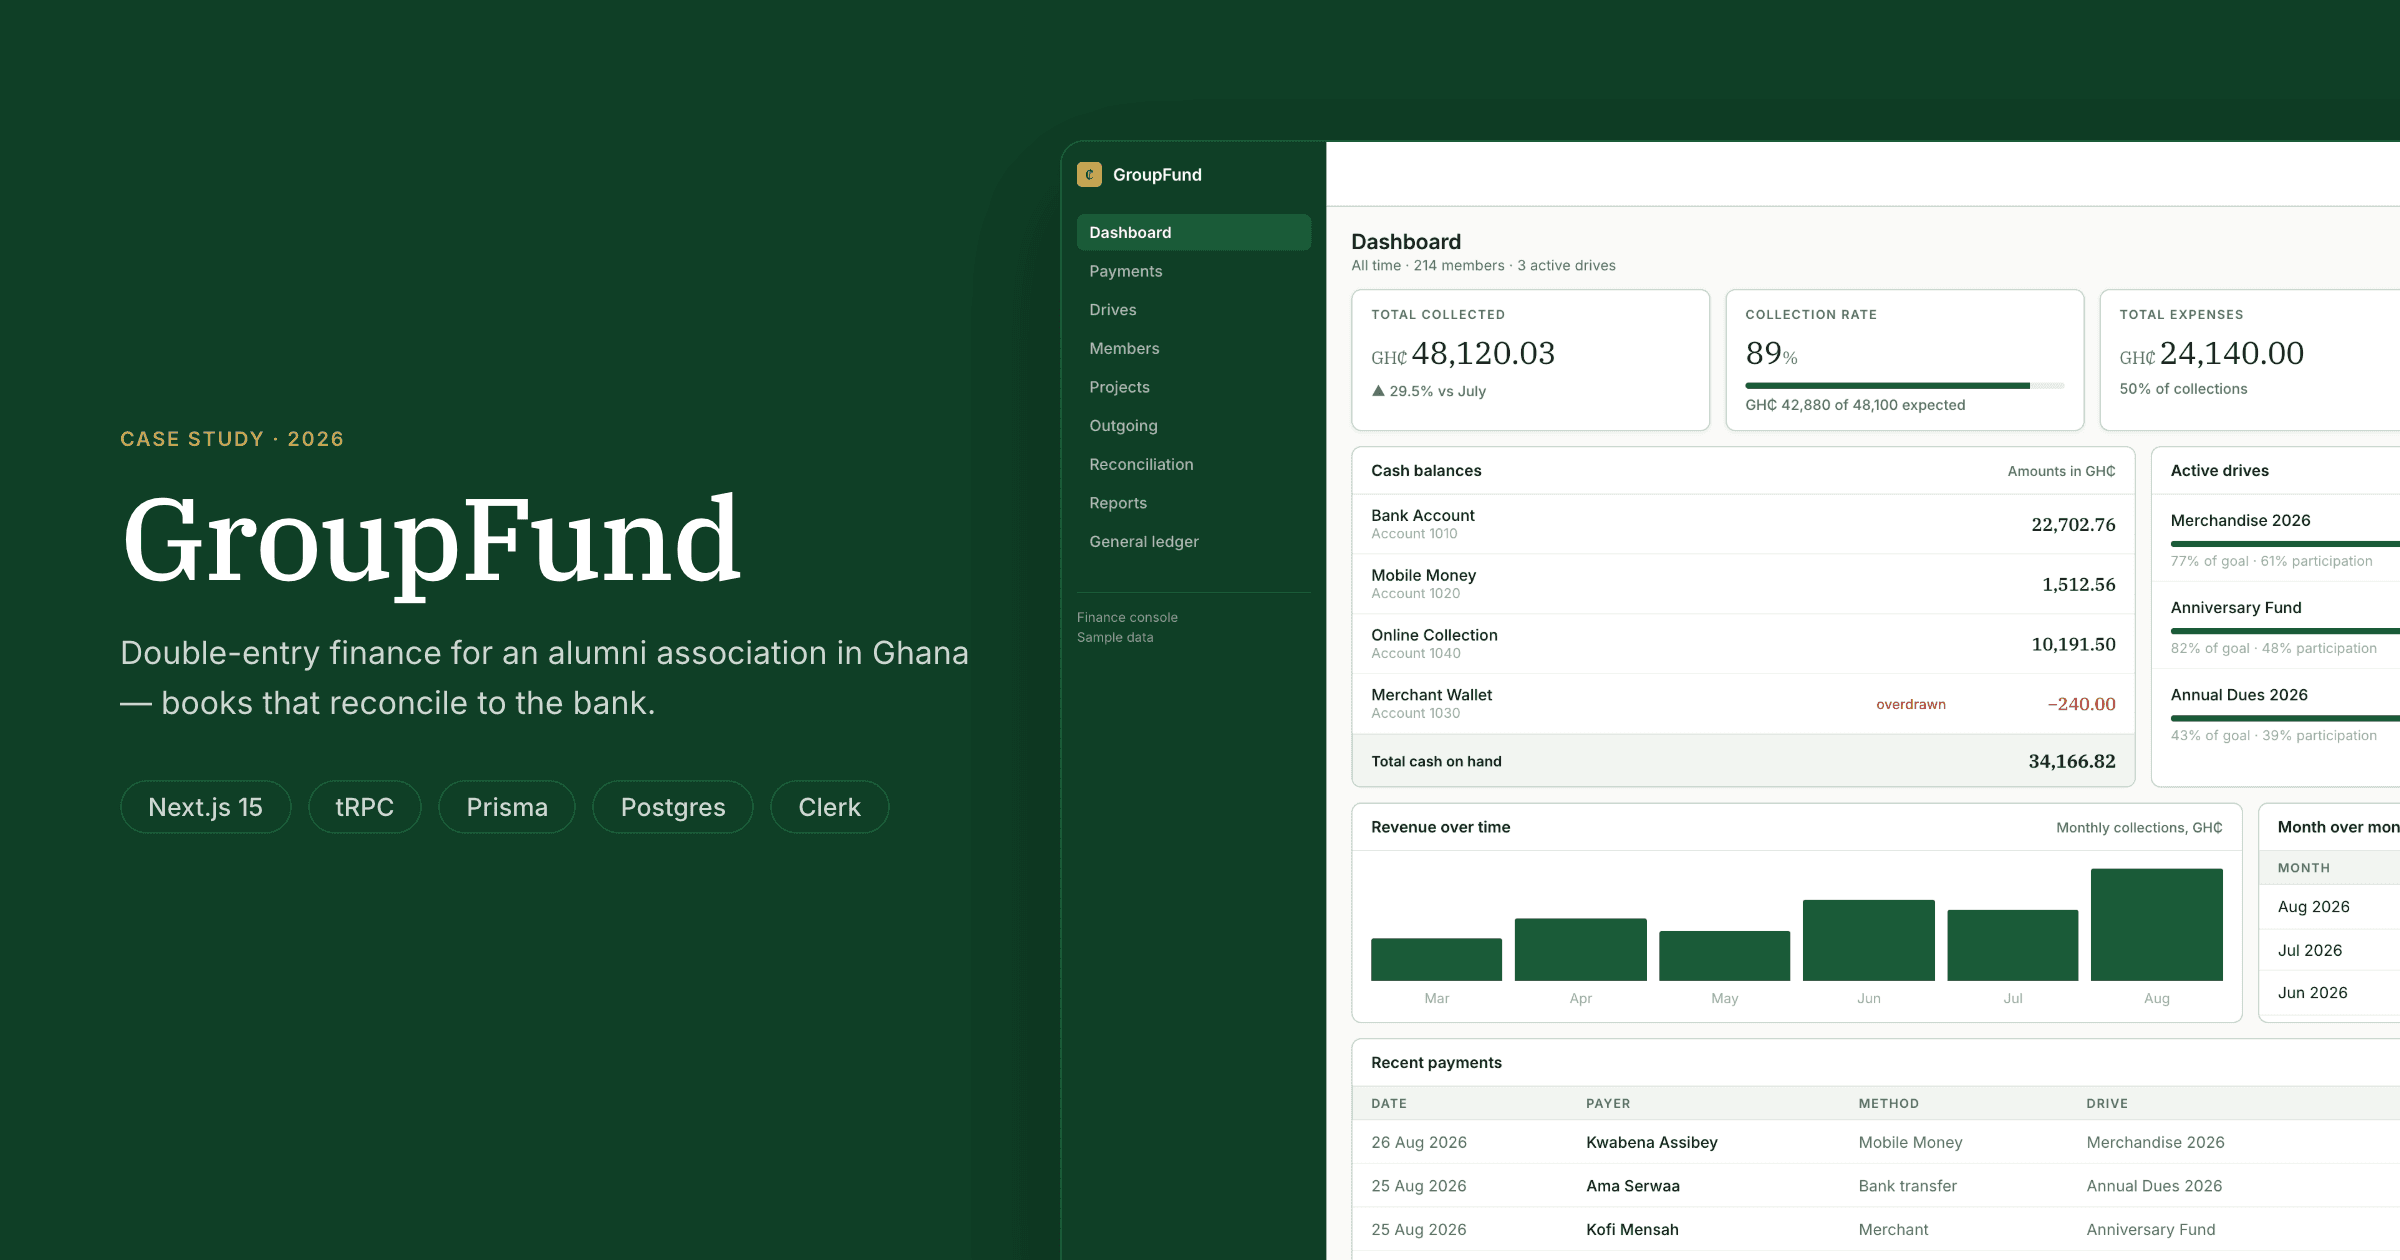Open Kwabena Assibey payment row

(x=1876, y=1142)
